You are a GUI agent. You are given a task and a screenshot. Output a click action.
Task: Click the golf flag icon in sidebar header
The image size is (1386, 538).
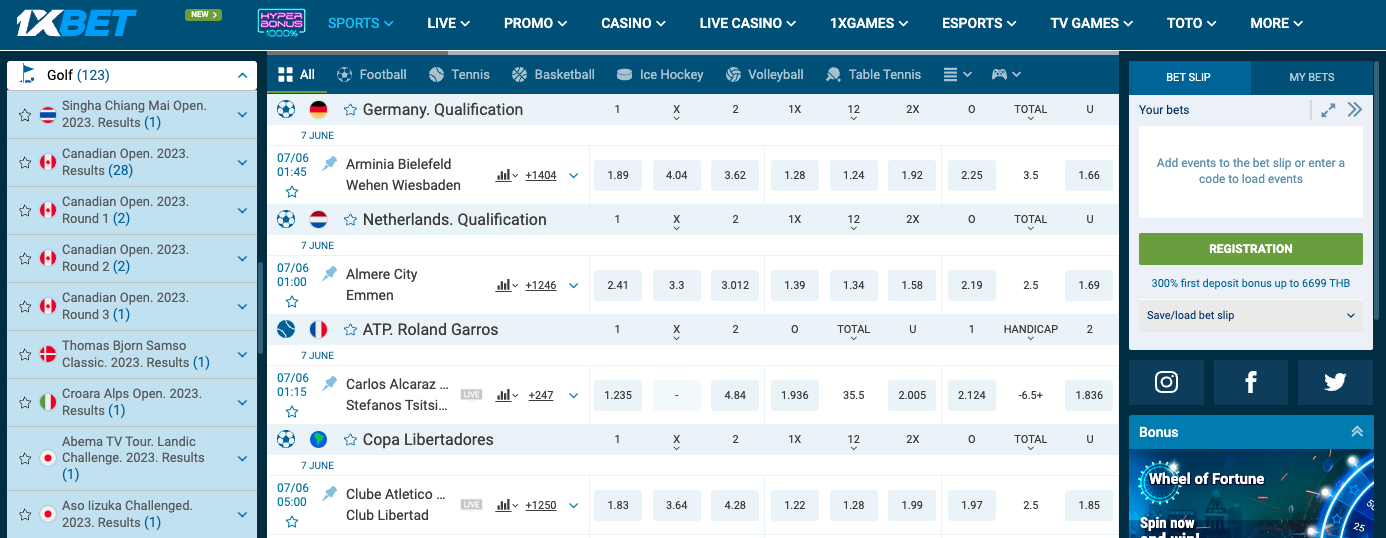27,75
